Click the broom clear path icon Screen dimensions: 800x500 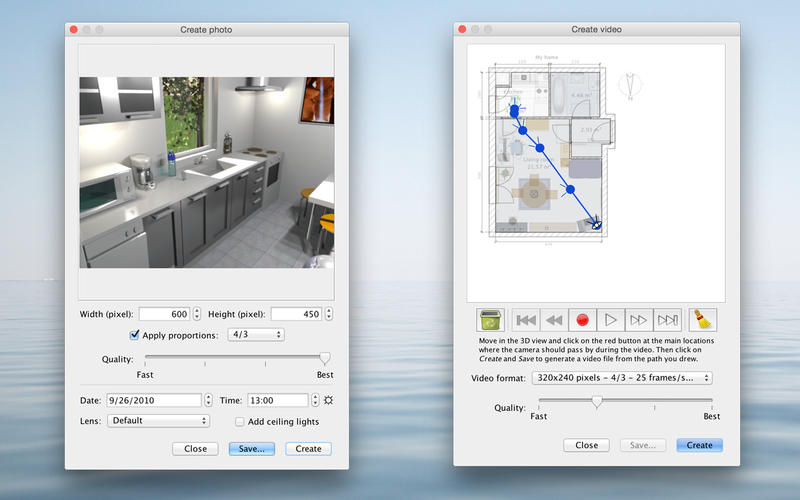pyautogui.click(x=703, y=320)
